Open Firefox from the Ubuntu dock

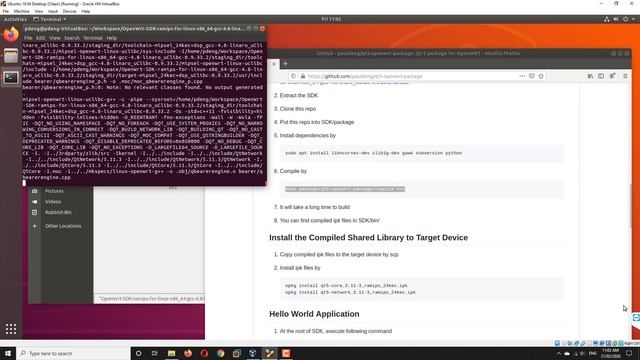pyautogui.click(x=11, y=34)
